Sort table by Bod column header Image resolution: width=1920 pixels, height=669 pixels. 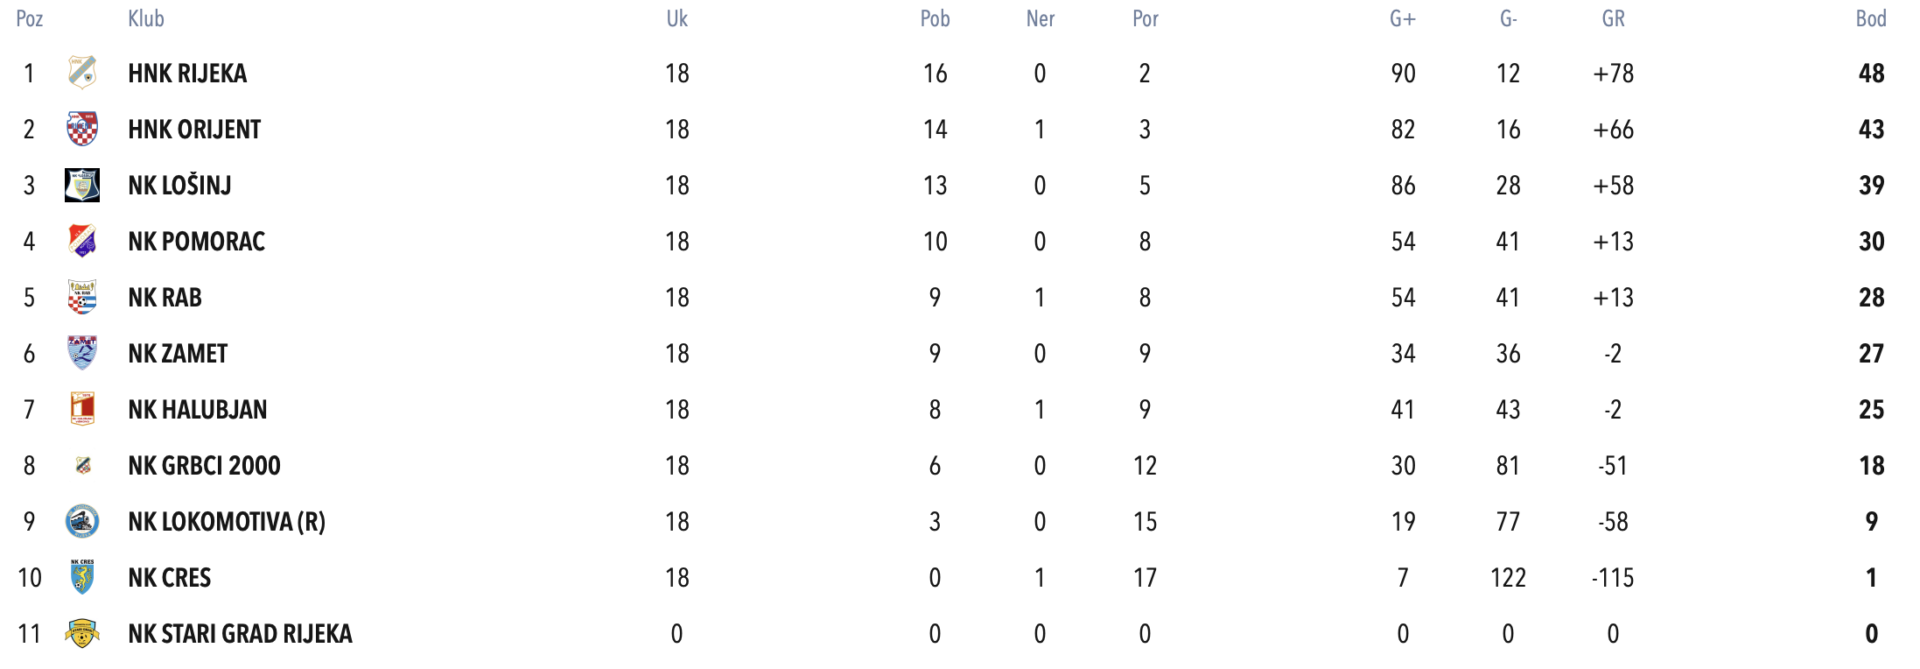point(1871,18)
